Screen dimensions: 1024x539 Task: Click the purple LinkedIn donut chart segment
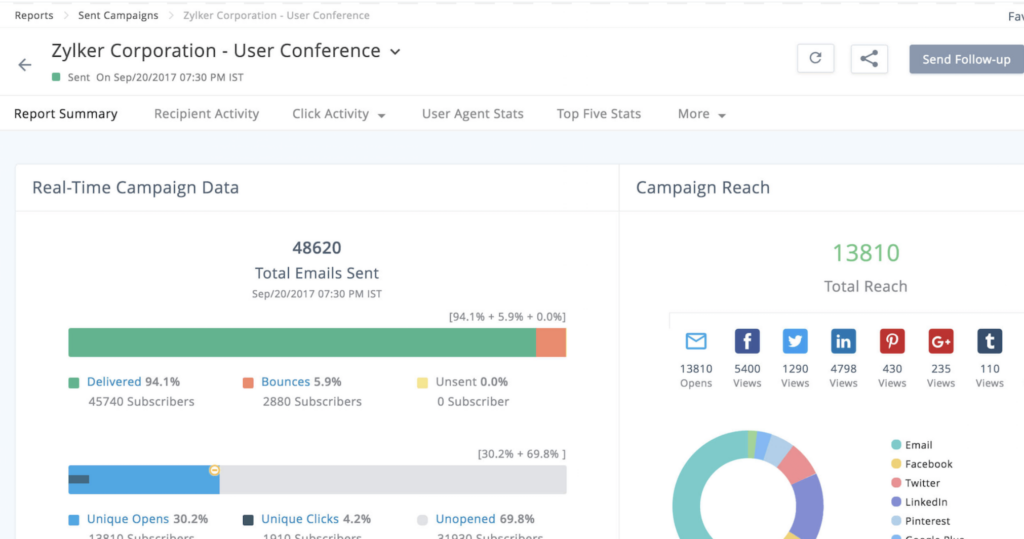[809, 506]
